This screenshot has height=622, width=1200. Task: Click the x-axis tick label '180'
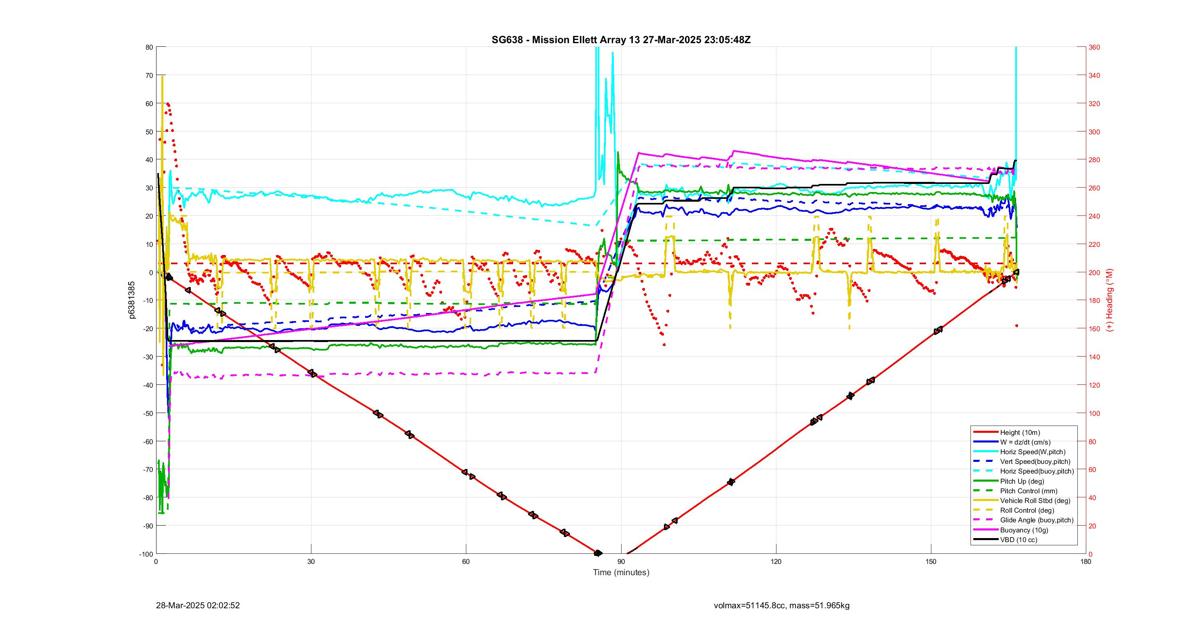[x=1086, y=562]
